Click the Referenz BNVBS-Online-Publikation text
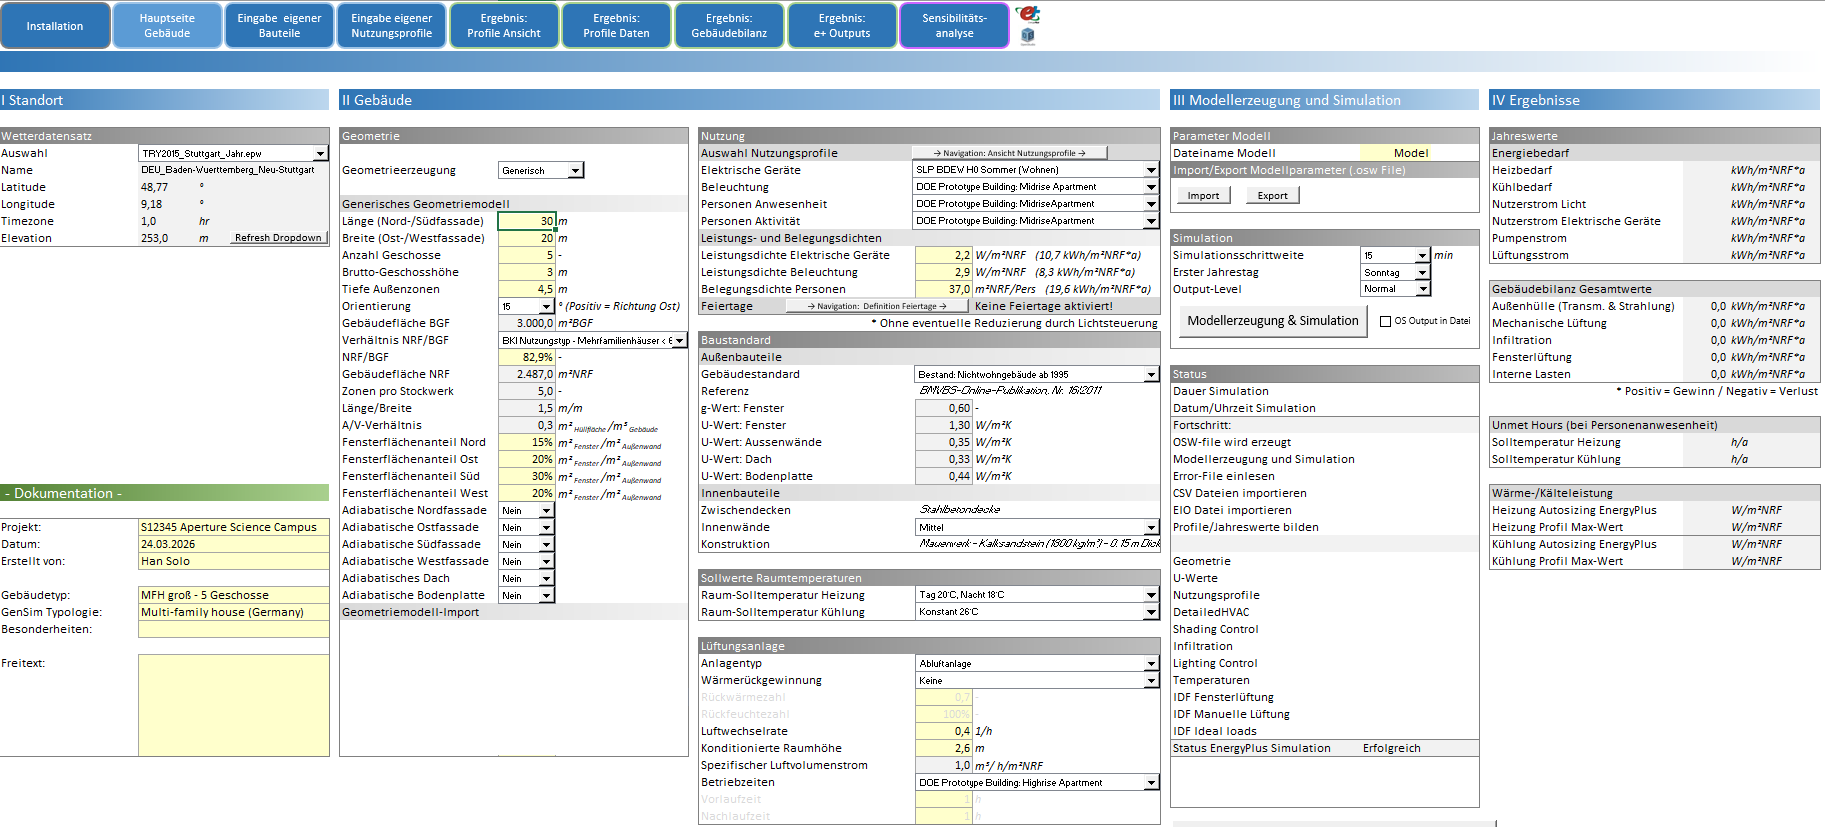 (1010, 391)
